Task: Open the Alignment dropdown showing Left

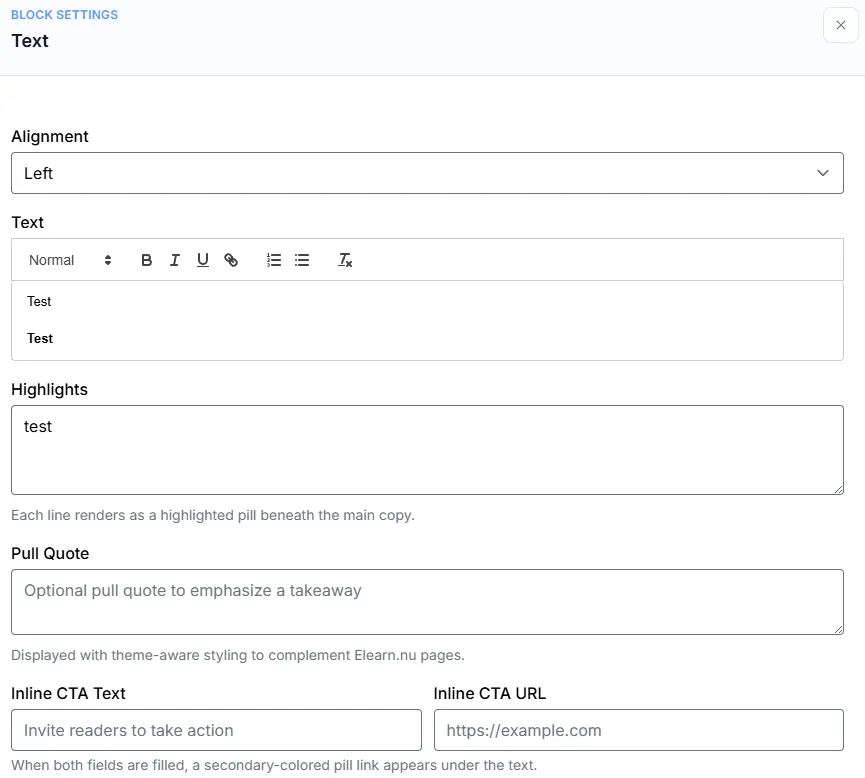Action: (x=427, y=172)
